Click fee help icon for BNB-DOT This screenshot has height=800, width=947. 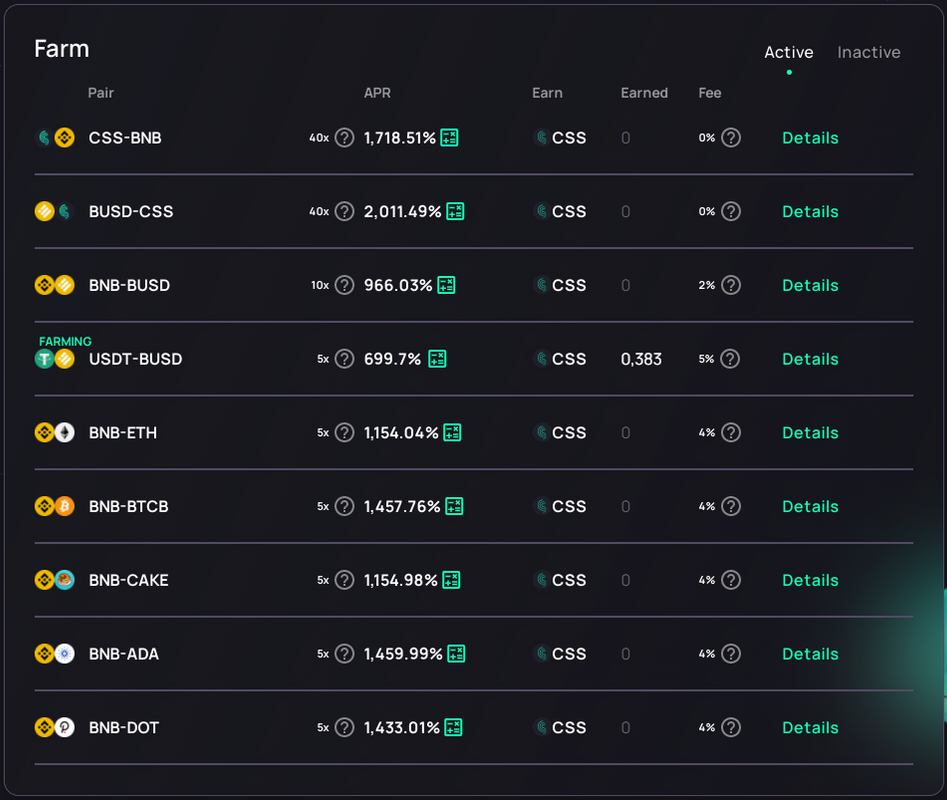pos(731,727)
